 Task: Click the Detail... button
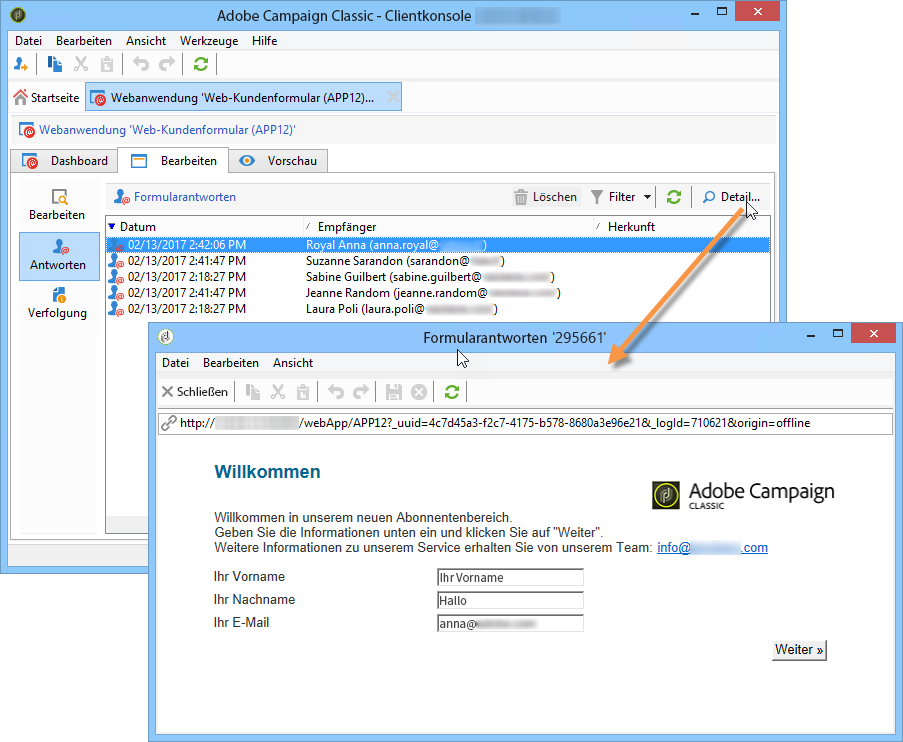click(731, 197)
